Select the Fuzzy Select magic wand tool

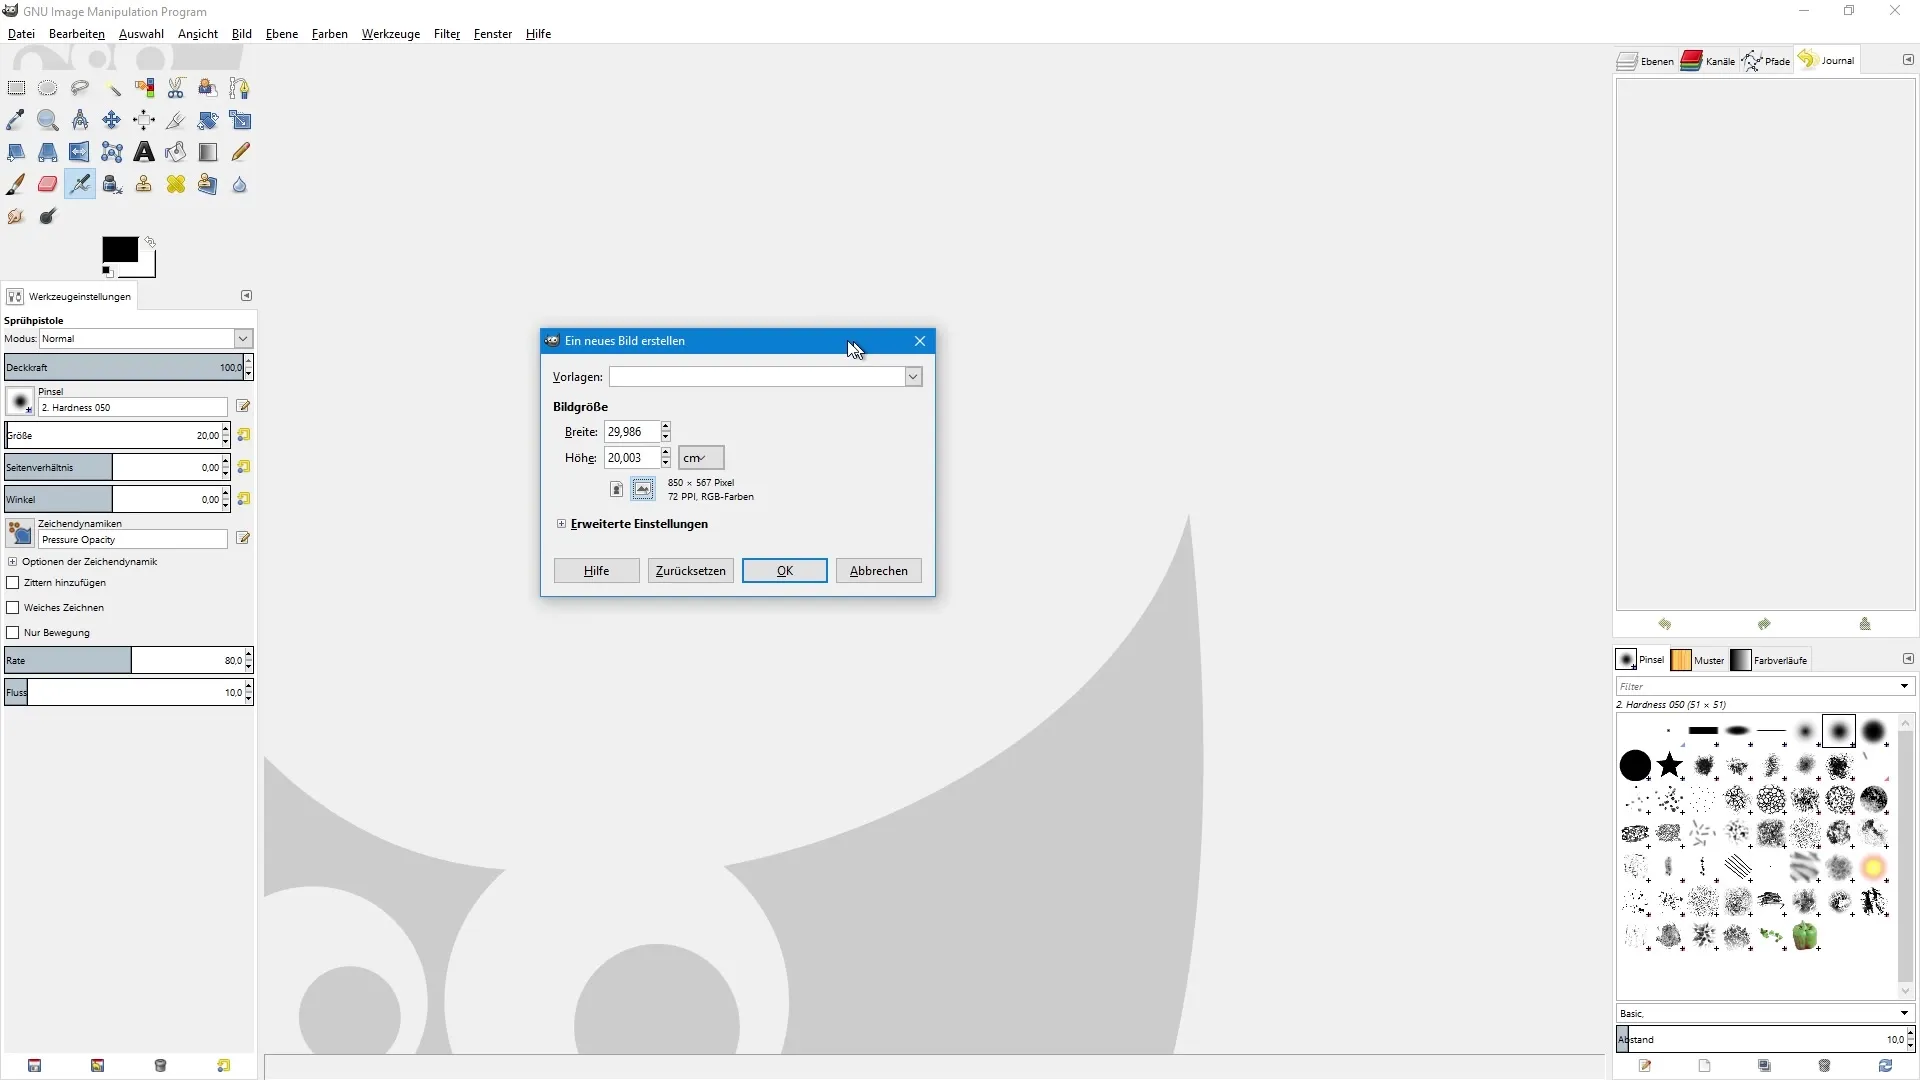(112, 88)
